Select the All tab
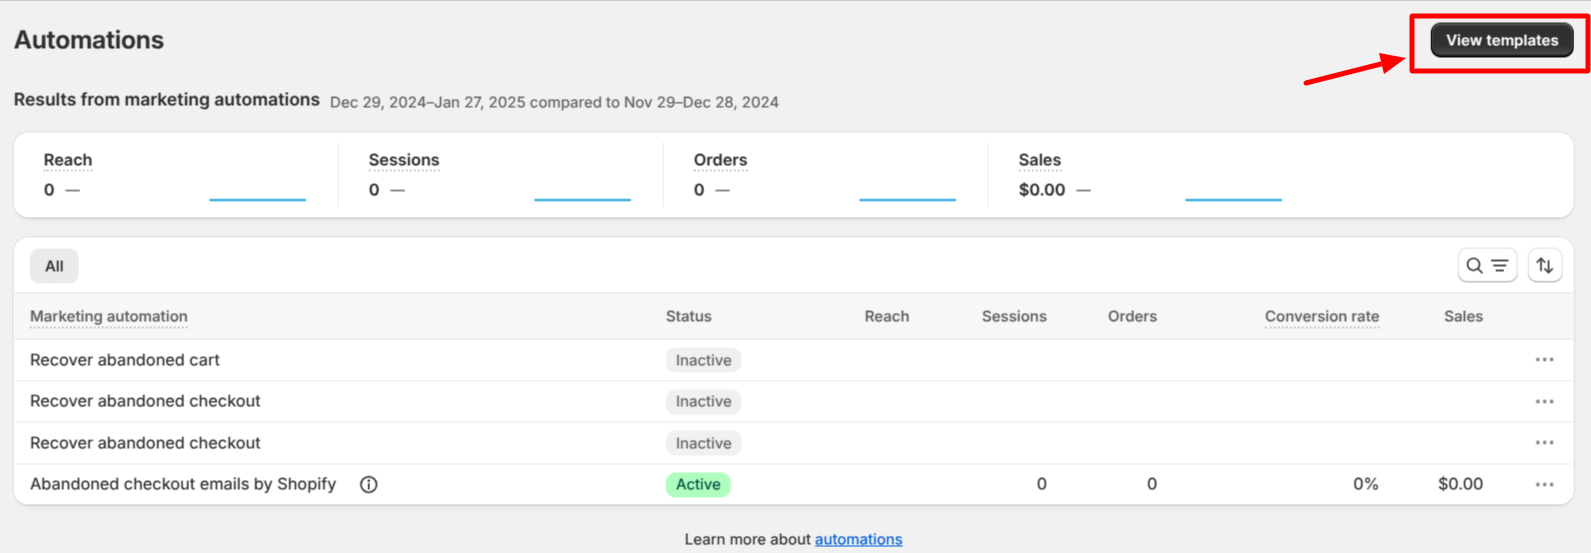Viewport: 1591px width, 553px height. (x=54, y=266)
